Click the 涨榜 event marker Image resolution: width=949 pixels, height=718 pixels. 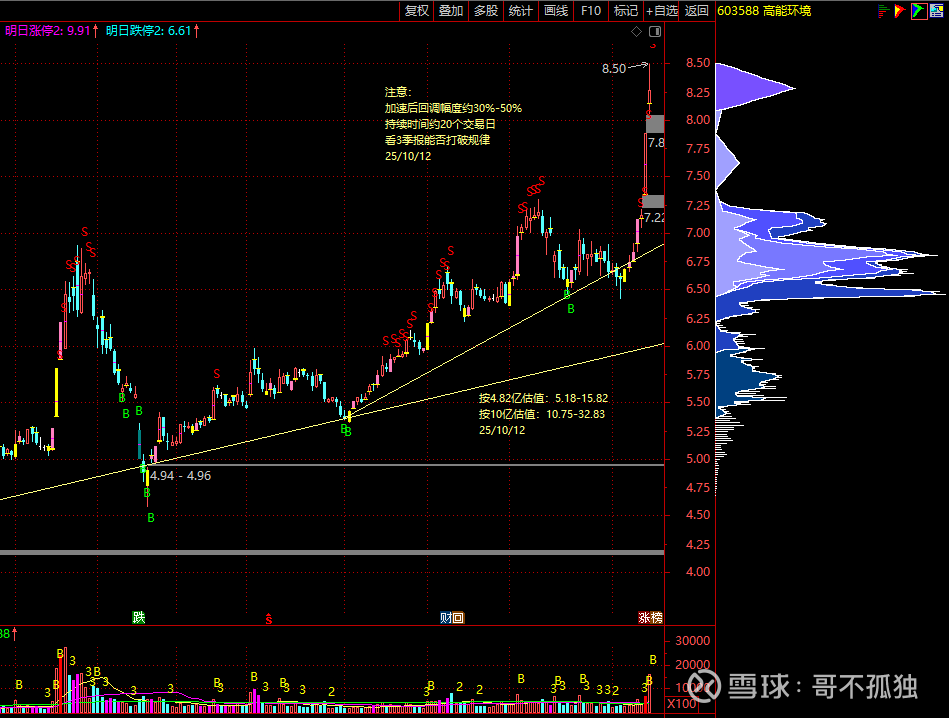[x=651, y=618]
